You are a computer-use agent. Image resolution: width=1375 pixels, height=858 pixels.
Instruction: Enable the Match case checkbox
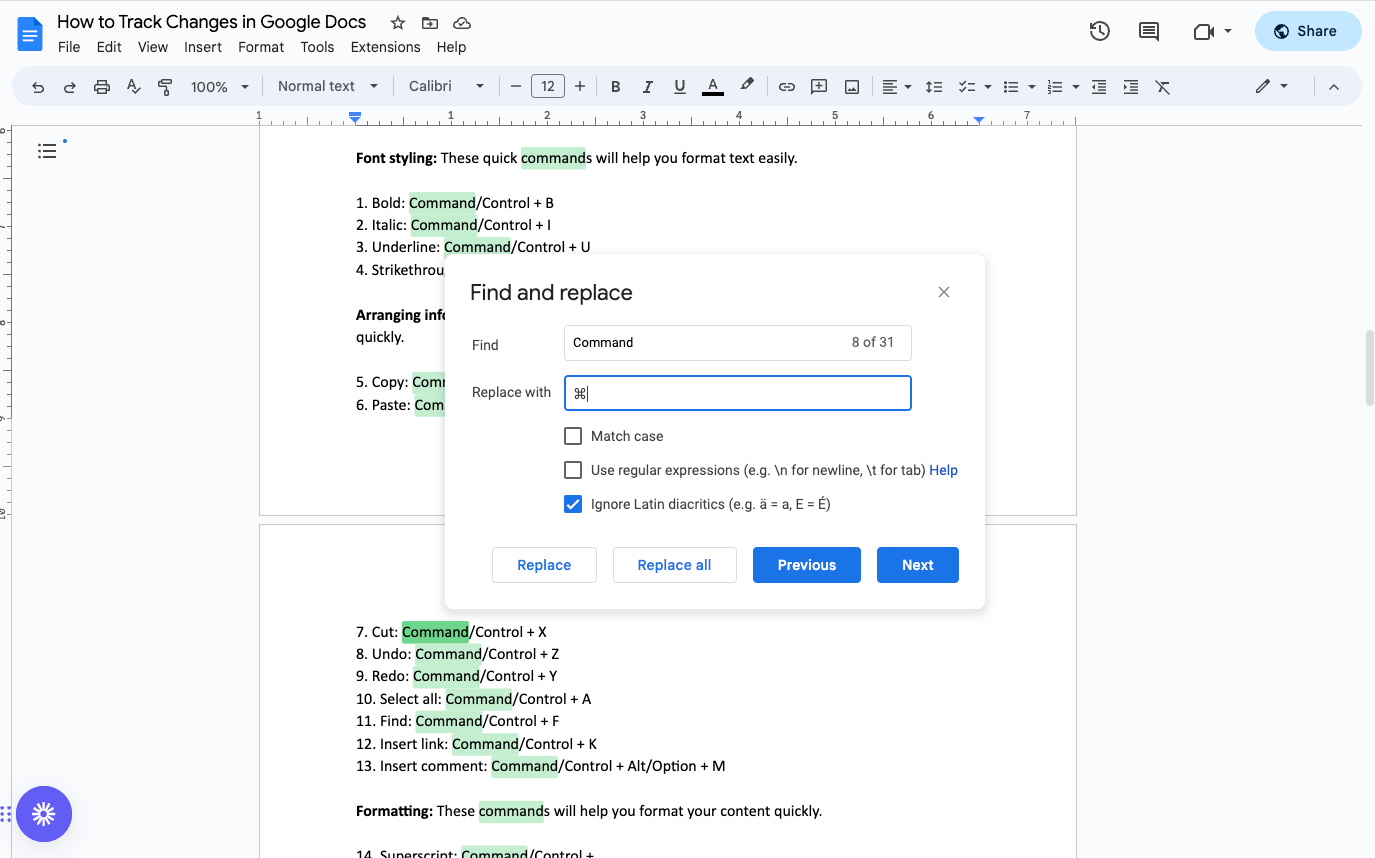click(x=573, y=436)
